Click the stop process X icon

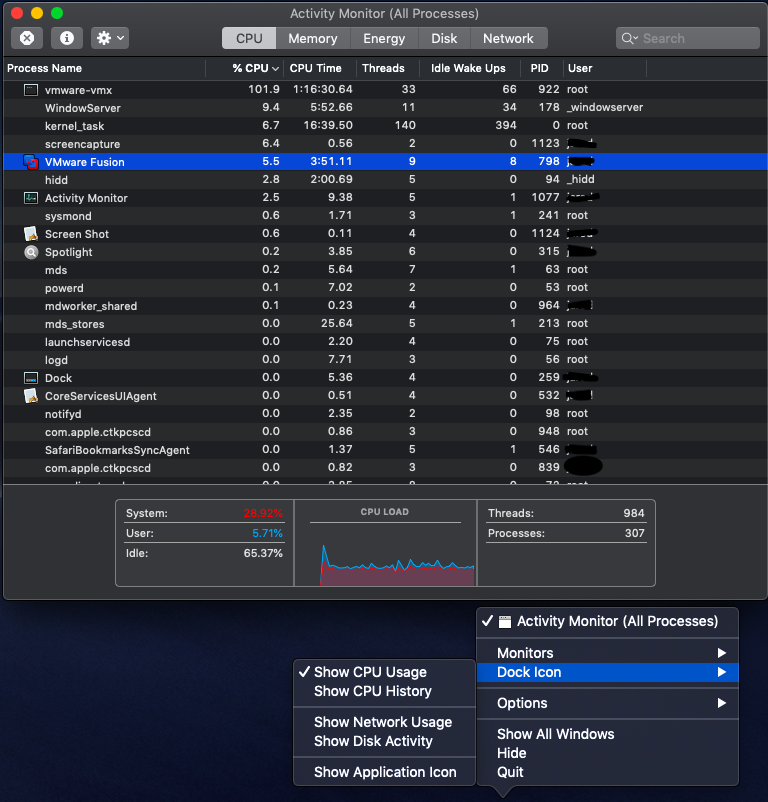27,38
